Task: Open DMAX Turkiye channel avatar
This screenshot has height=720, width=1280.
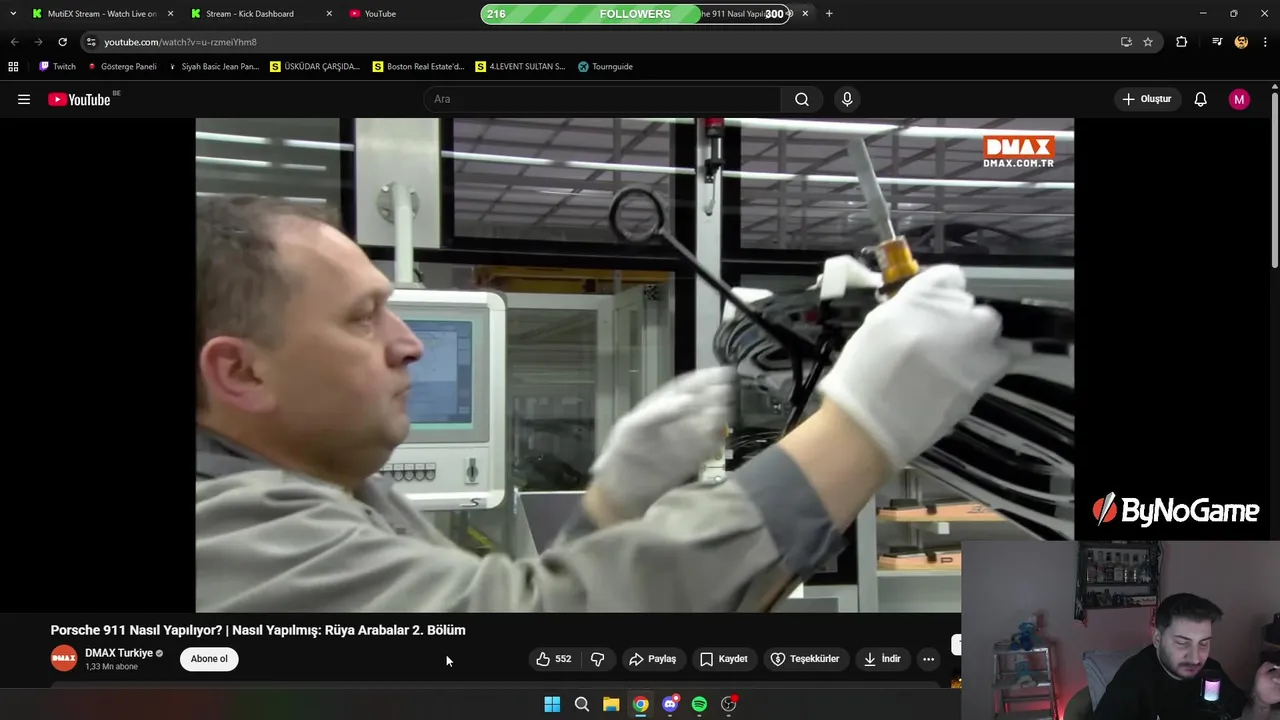Action: pos(64,658)
